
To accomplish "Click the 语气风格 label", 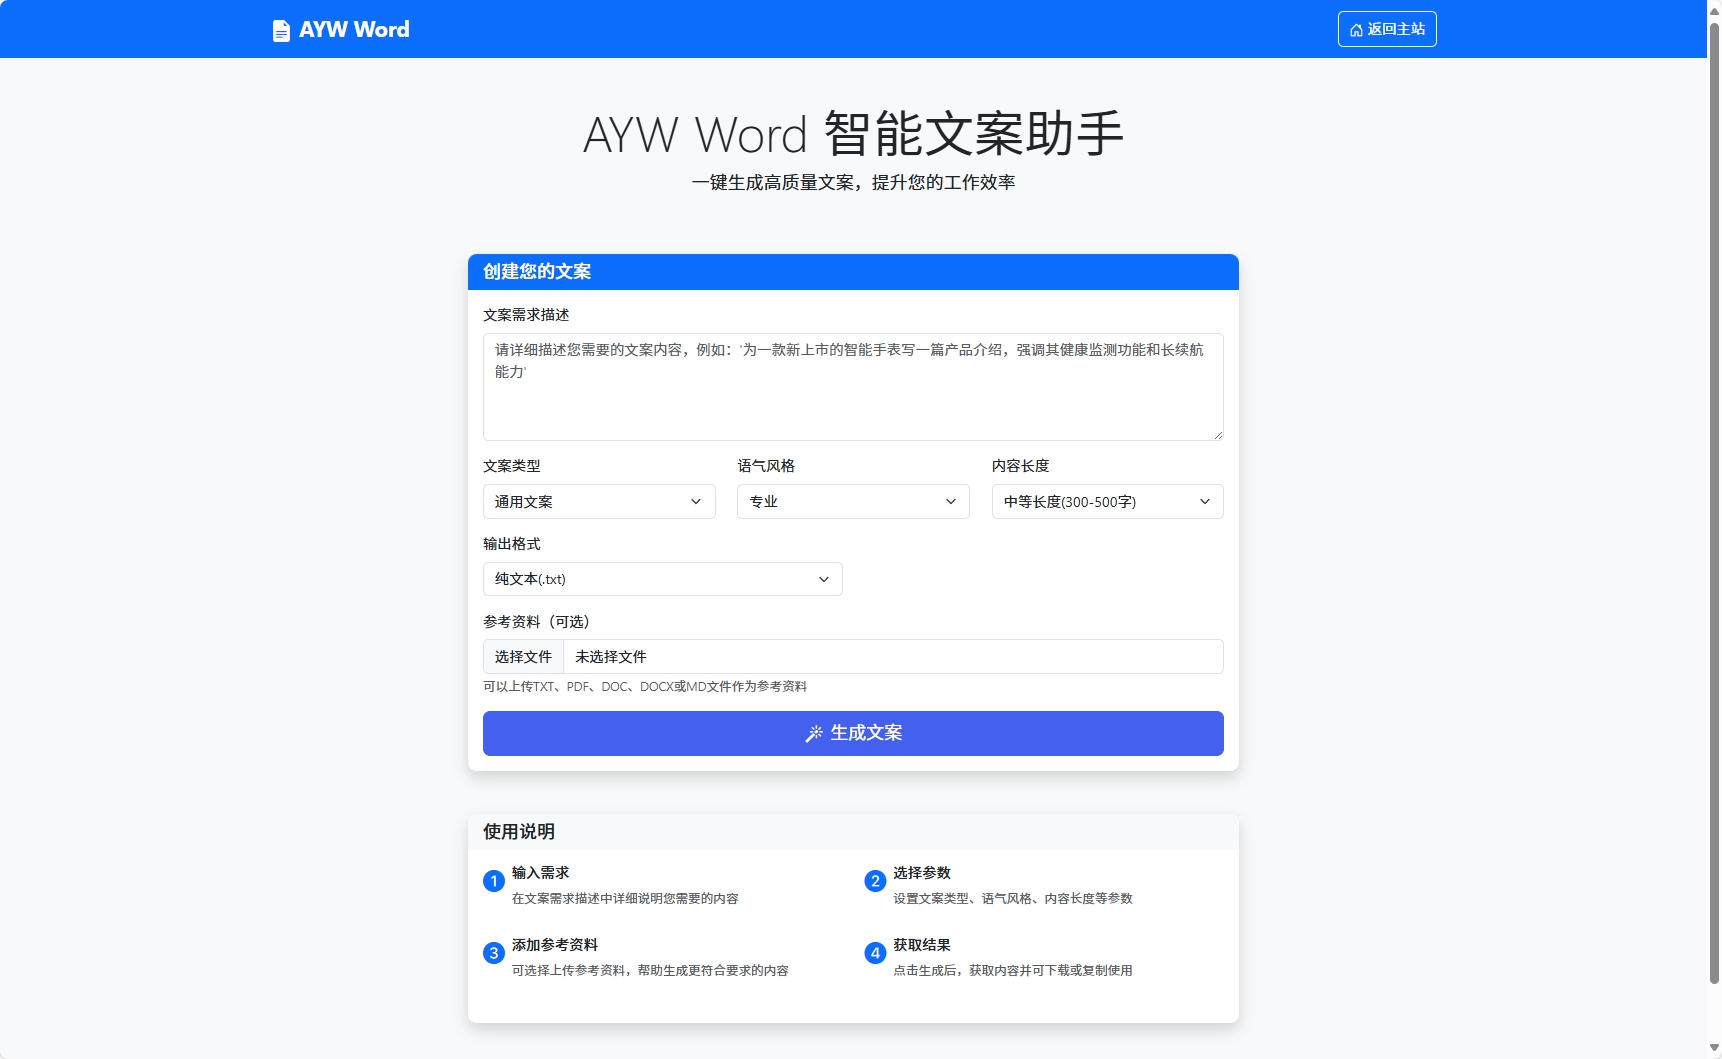I will pos(766,466).
